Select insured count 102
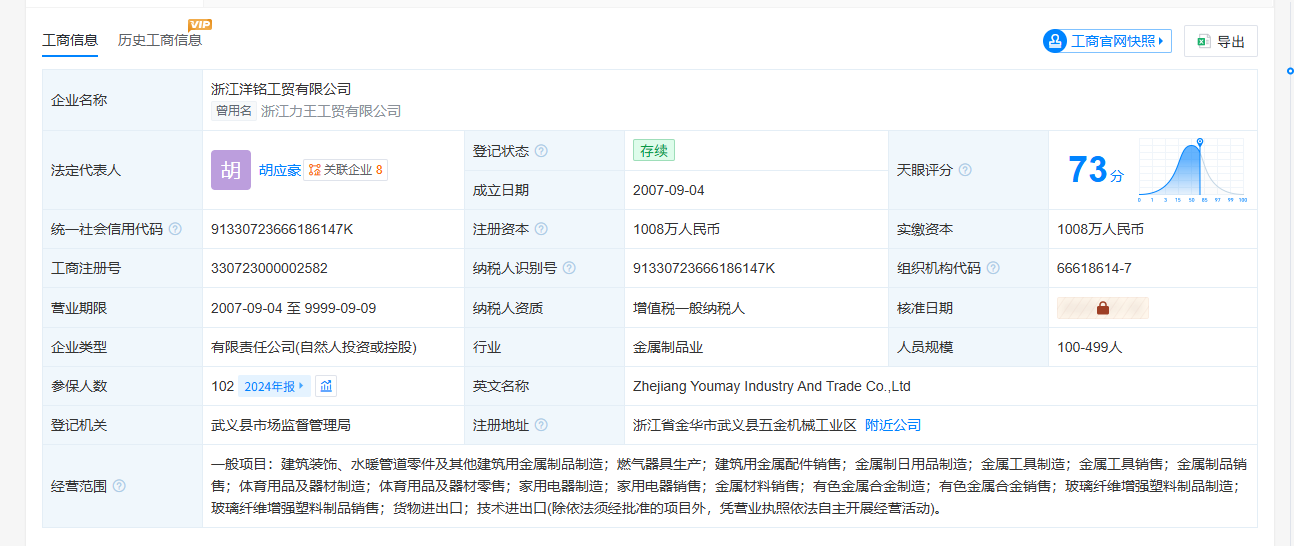Viewport: 1294px width, 546px height. pos(222,386)
